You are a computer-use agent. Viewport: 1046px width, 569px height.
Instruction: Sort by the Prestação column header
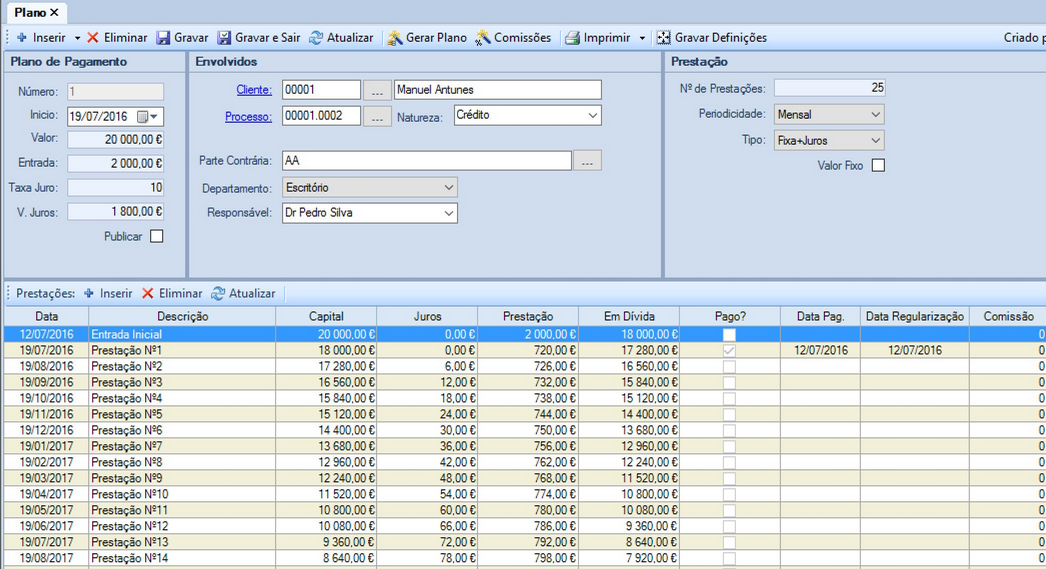click(528, 316)
